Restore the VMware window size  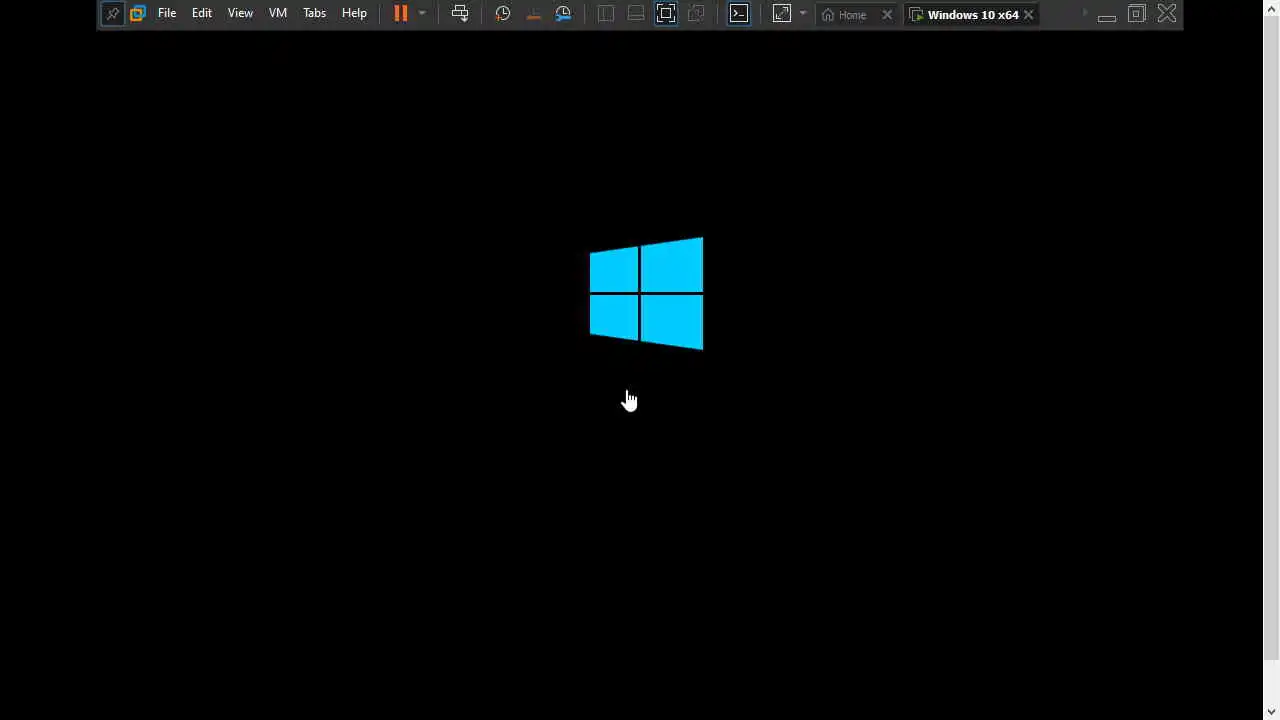click(x=1137, y=14)
